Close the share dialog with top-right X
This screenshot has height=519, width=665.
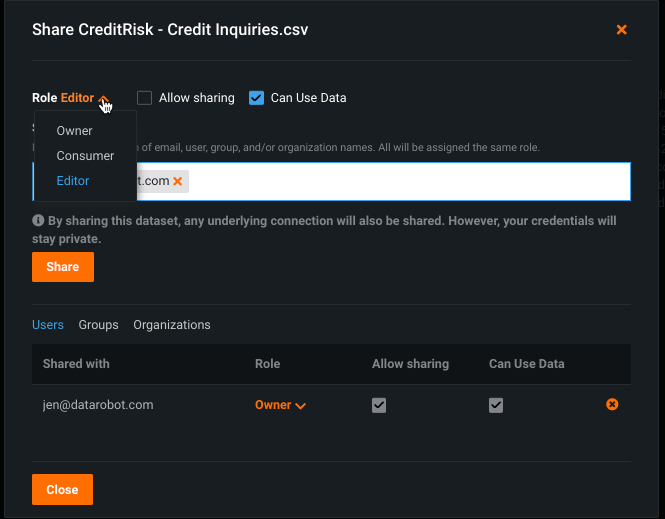621,30
